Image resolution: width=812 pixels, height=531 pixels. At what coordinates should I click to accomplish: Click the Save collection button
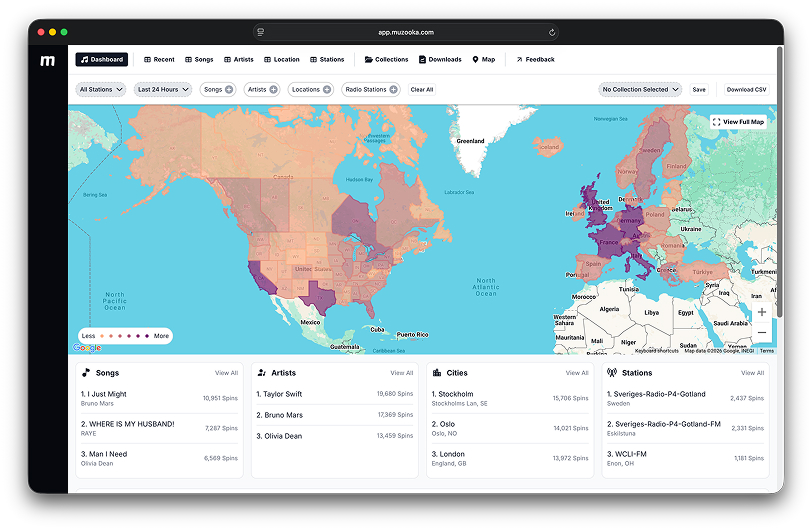(x=699, y=90)
